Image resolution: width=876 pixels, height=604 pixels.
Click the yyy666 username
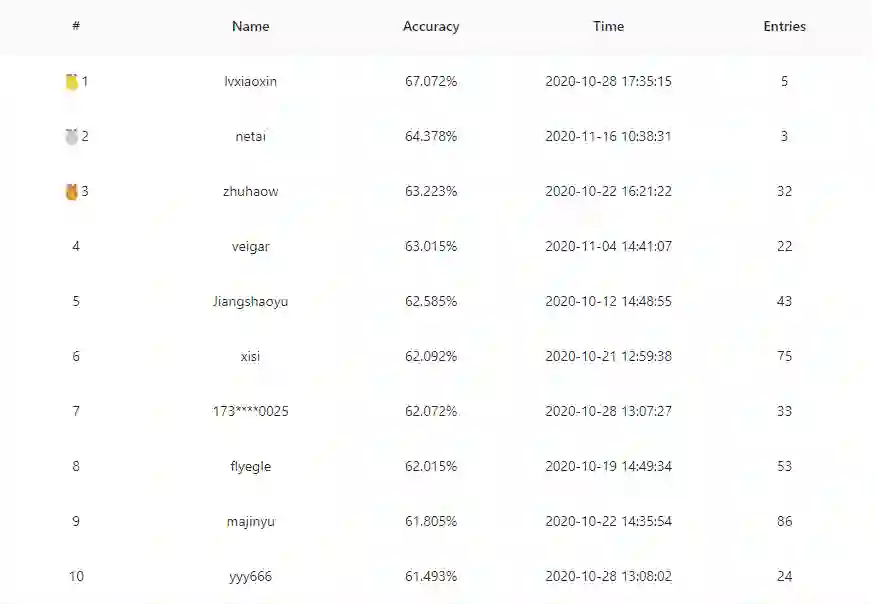(x=250, y=577)
